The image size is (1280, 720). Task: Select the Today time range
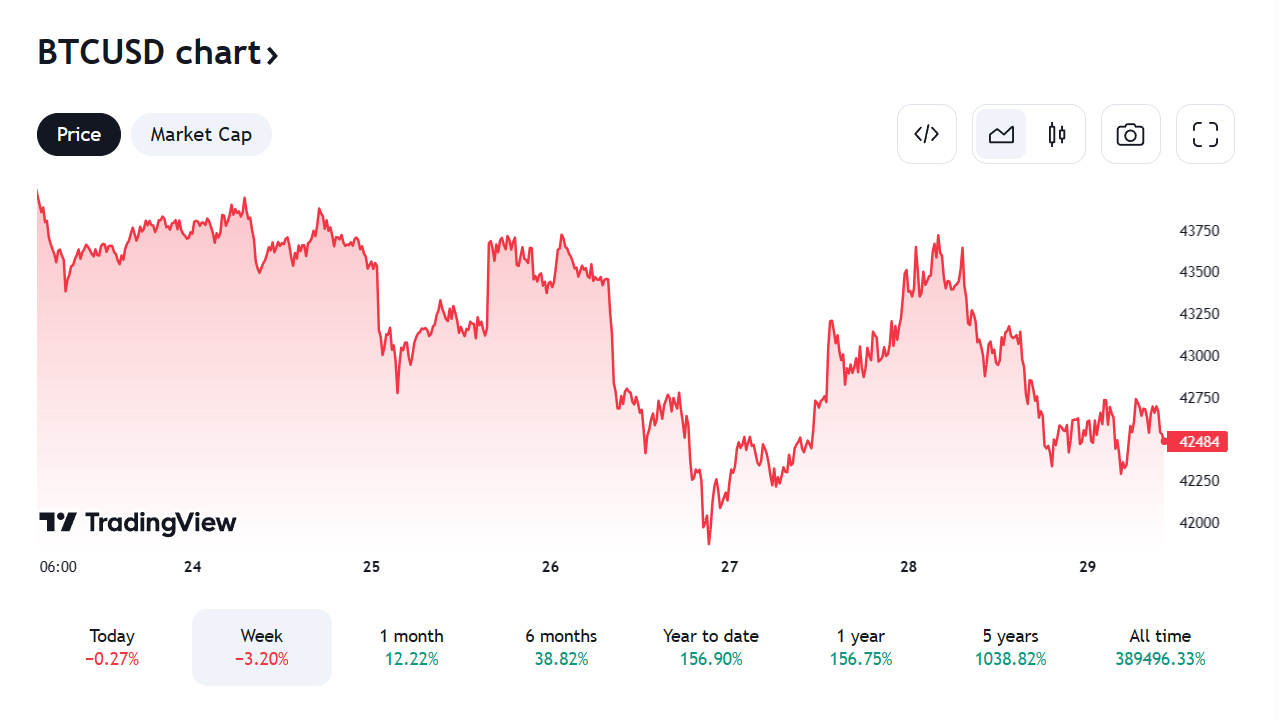[x=112, y=647]
